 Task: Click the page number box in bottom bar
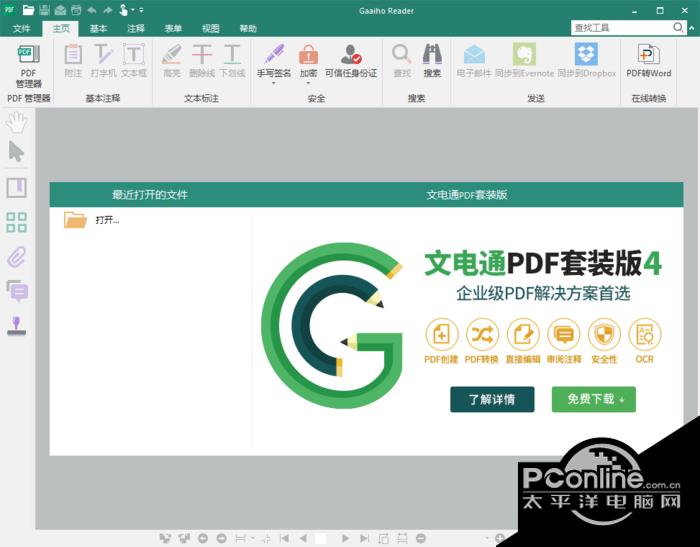click(x=321, y=539)
